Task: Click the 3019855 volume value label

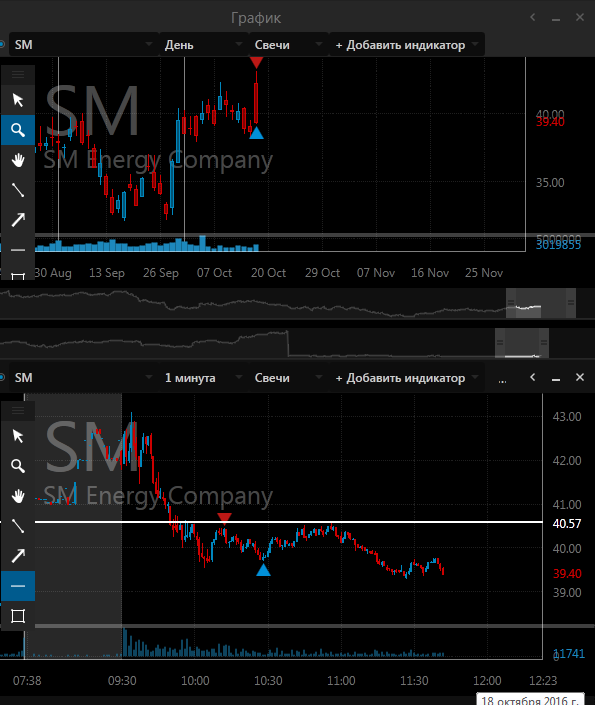Action: click(558, 245)
